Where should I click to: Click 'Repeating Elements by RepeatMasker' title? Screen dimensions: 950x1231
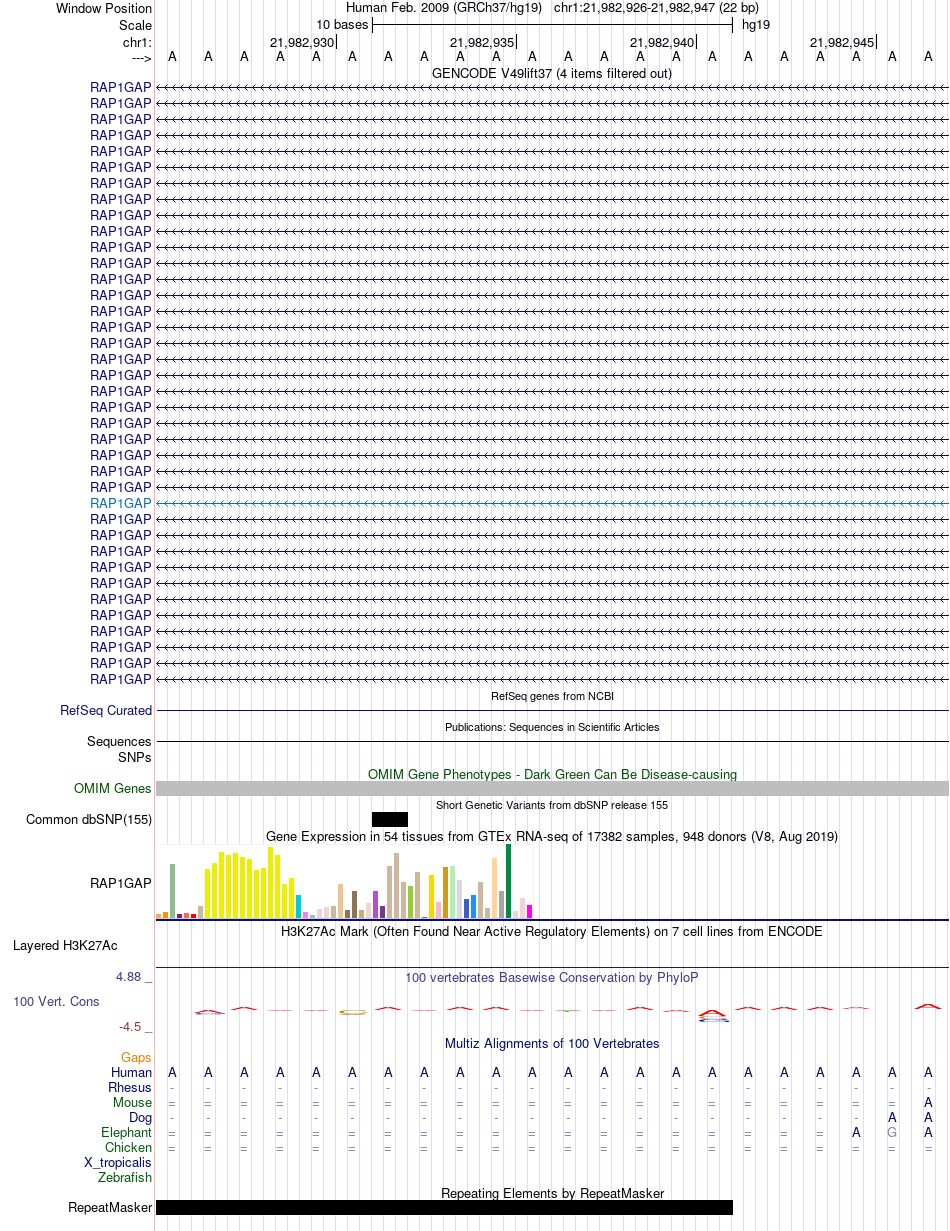[x=553, y=1193]
